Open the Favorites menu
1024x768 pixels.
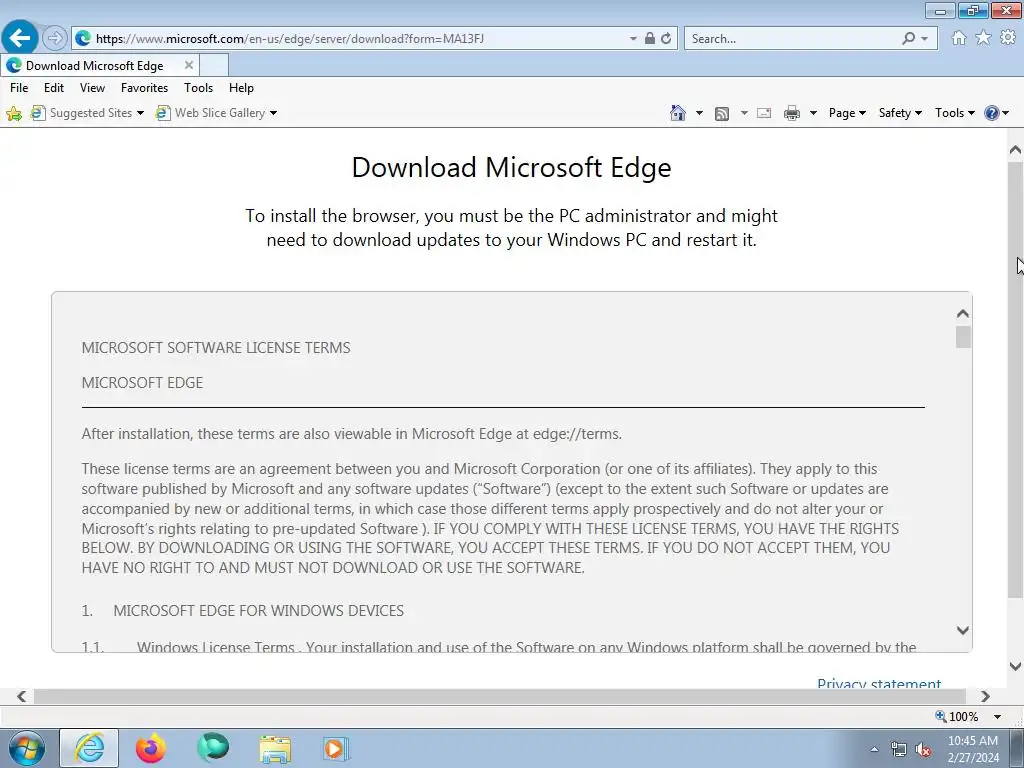click(x=144, y=88)
